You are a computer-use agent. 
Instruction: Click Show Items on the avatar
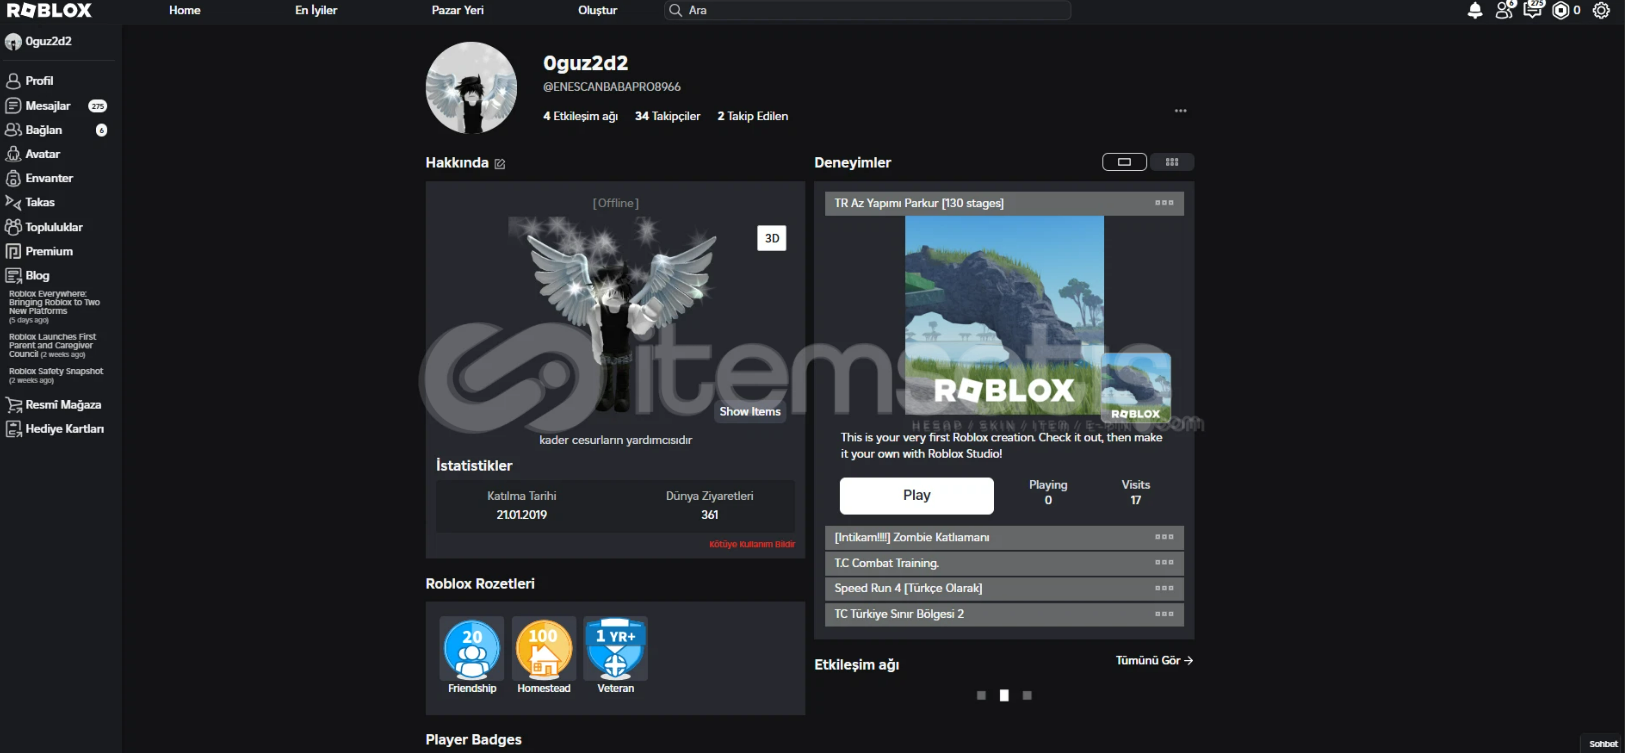pyautogui.click(x=750, y=412)
